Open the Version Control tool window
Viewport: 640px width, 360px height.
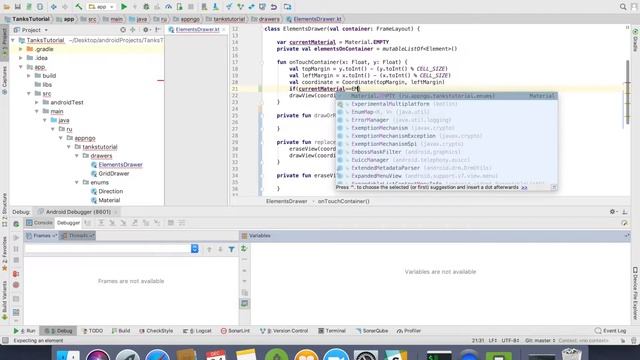[284, 331]
